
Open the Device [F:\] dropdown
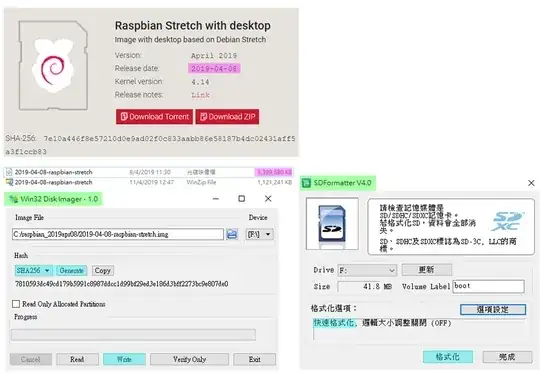pos(260,234)
